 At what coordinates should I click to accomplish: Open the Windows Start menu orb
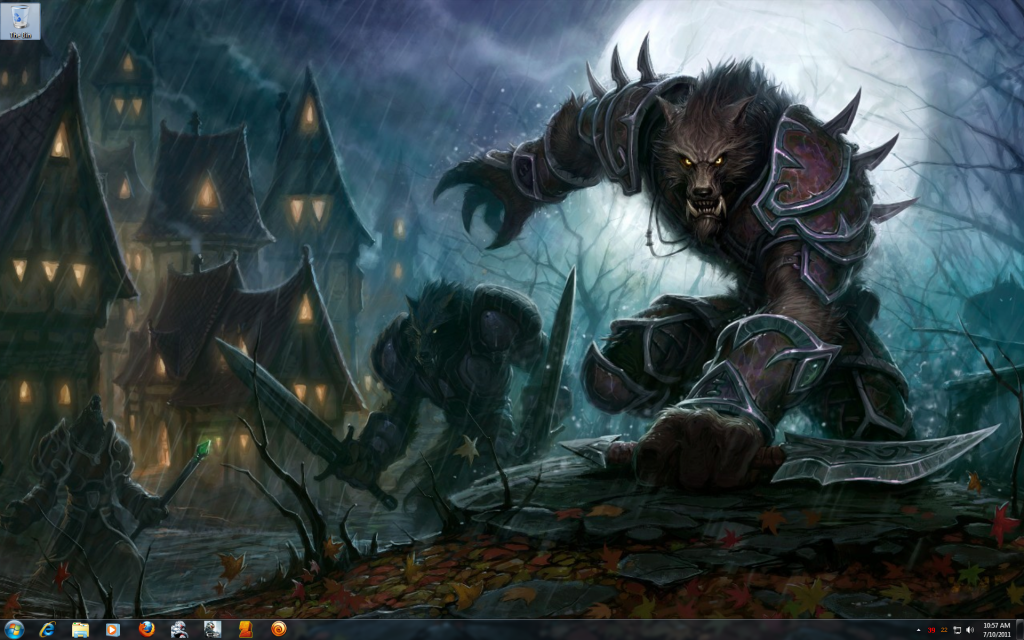[x=14, y=630]
